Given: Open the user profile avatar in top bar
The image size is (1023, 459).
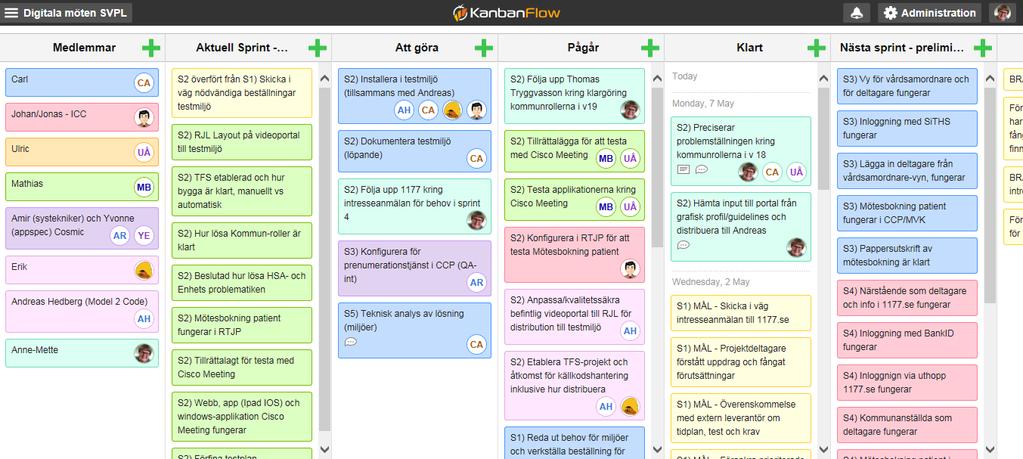Looking at the screenshot, I should 1001,13.
